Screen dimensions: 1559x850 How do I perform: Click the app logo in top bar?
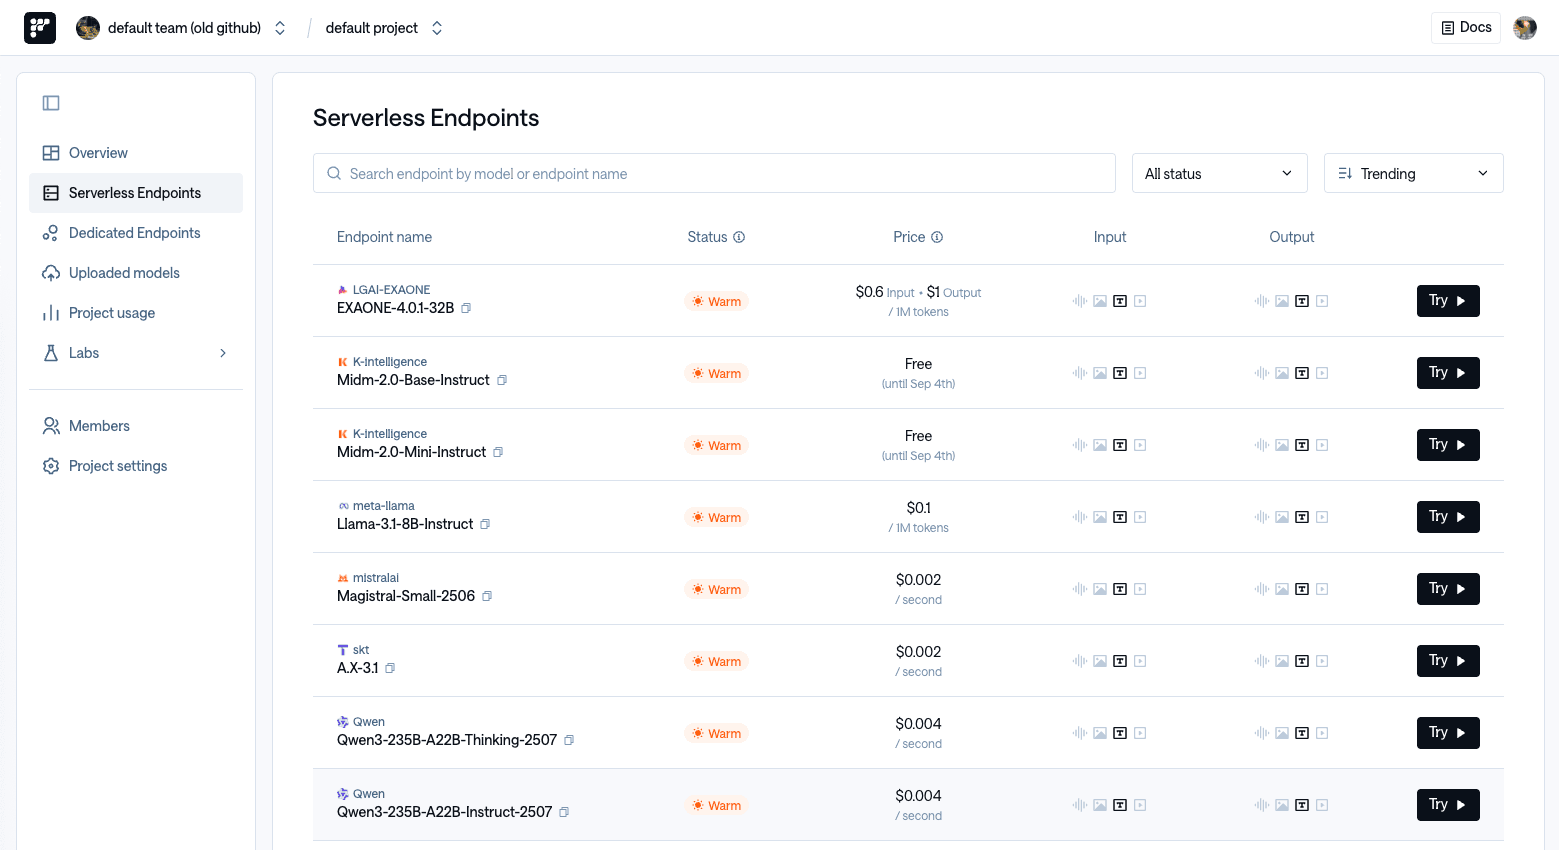pos(40,28)
